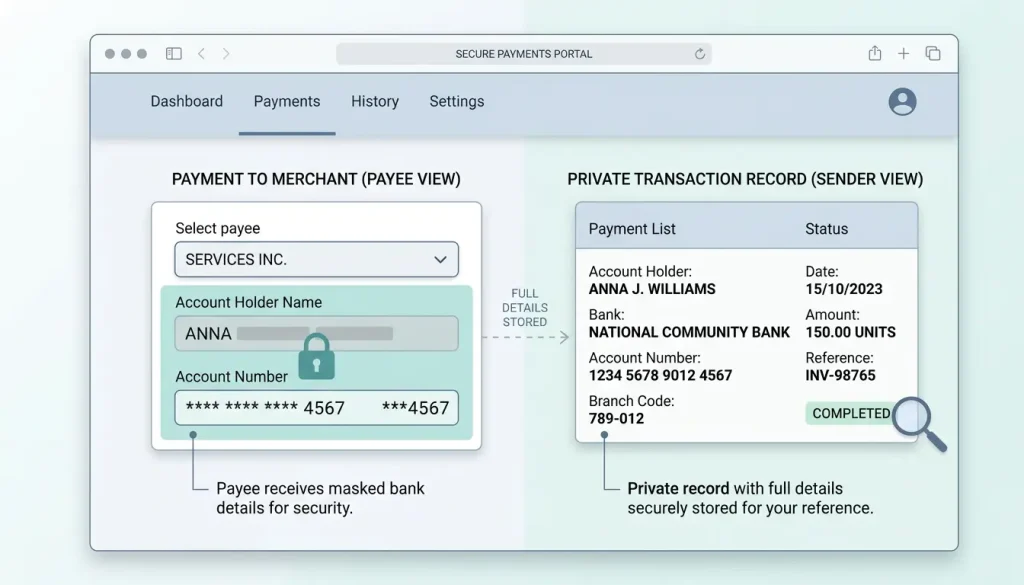Click the Payment to Merchant heading
The height and width of the screenshot is (585, 1024).
(x=316, y=179)
